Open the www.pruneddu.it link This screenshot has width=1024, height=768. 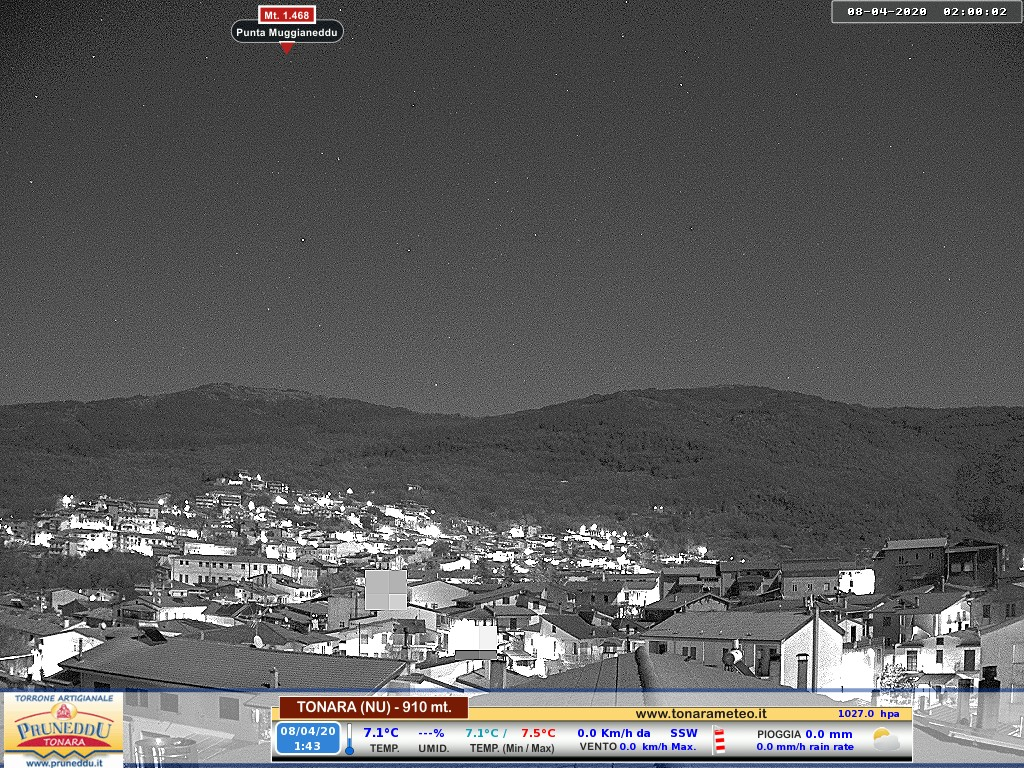point(63,762)
